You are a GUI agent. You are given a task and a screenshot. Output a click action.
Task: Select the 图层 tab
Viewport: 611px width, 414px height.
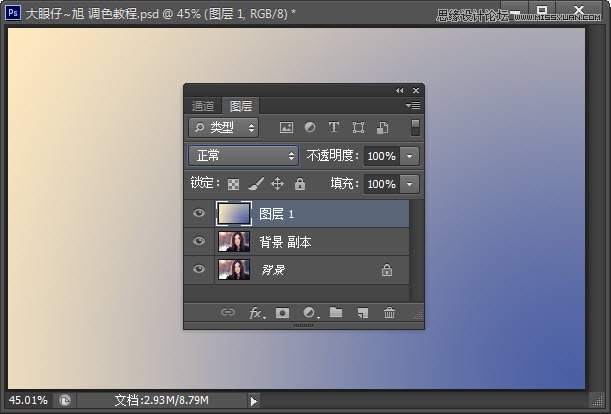(240, 106)
